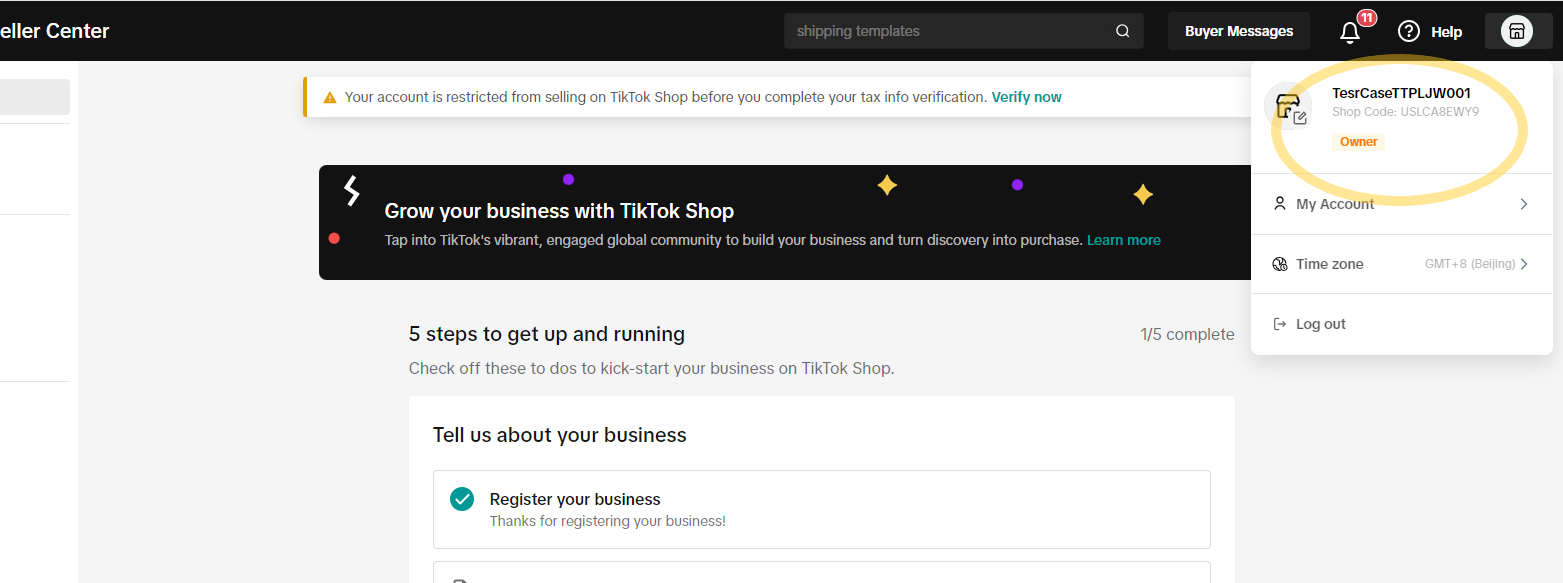Image resolution: width=1563 pixels, height=583 pixels.
Task: Open Buyer Messages
Action: coord(1239,31)
